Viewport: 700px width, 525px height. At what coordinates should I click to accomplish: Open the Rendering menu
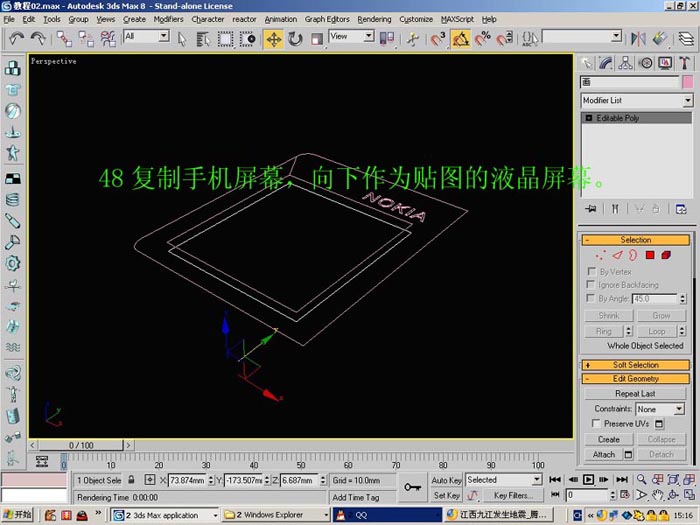[374, 19]
